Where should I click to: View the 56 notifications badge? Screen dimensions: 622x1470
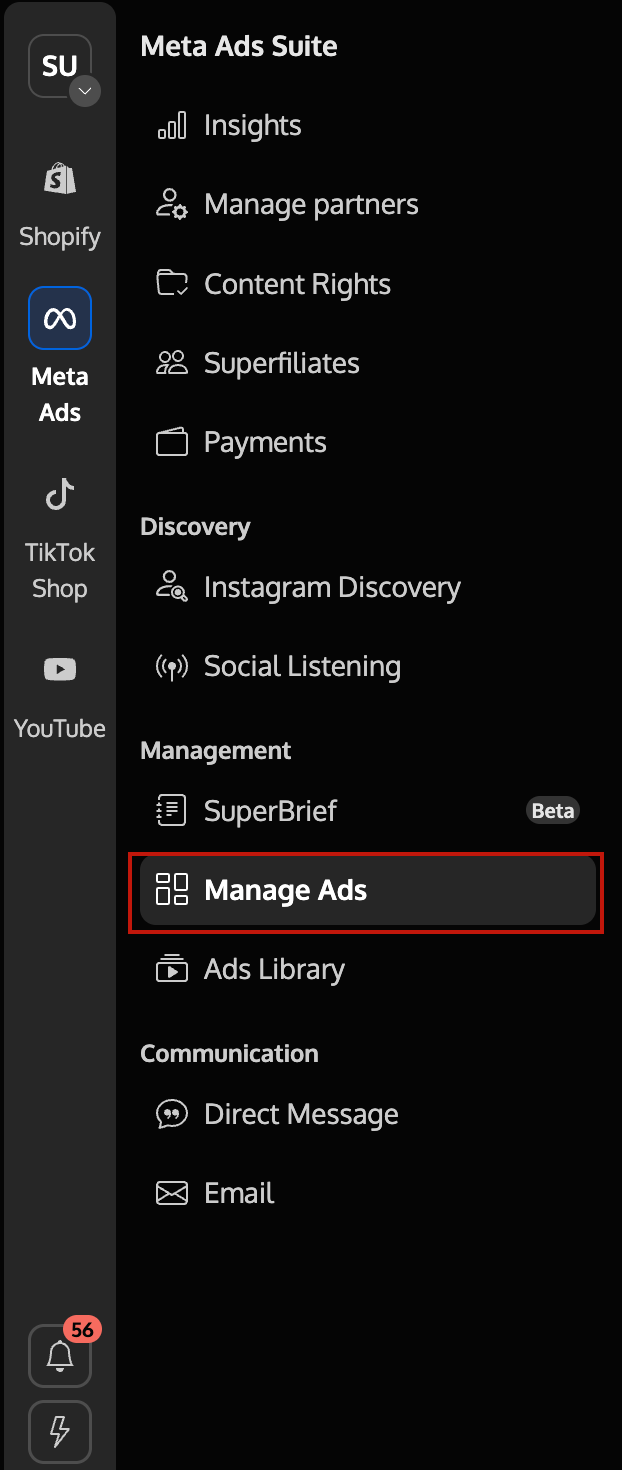point(82,1330)
